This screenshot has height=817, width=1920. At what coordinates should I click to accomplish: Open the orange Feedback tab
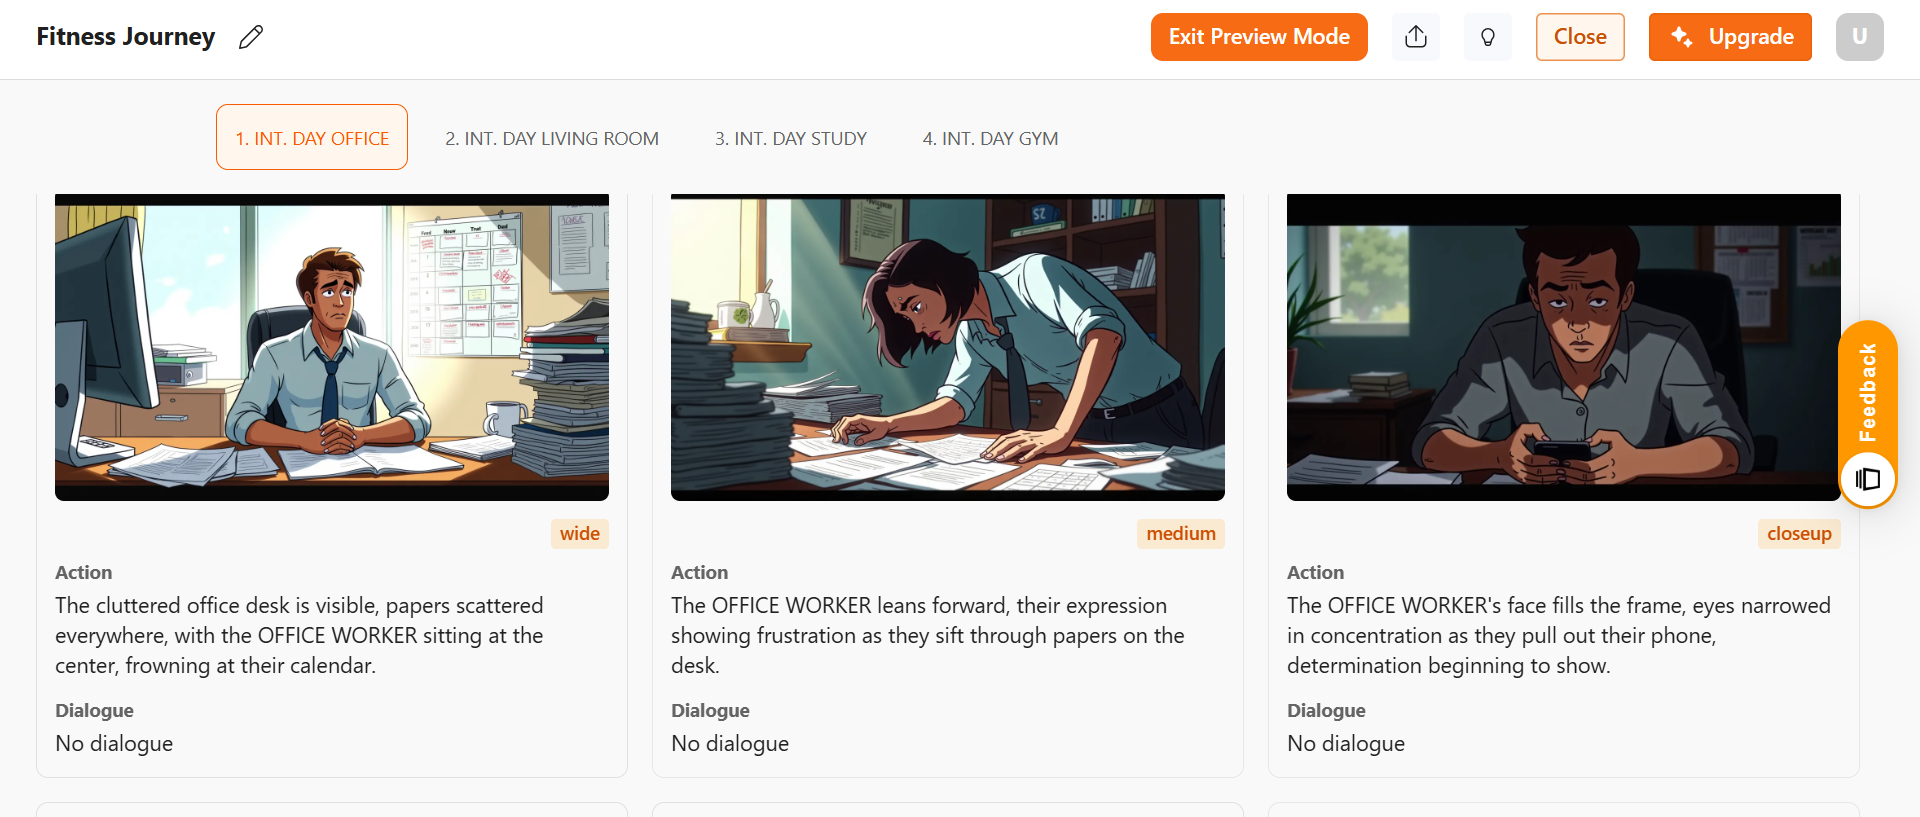(x=1867, y=392)
